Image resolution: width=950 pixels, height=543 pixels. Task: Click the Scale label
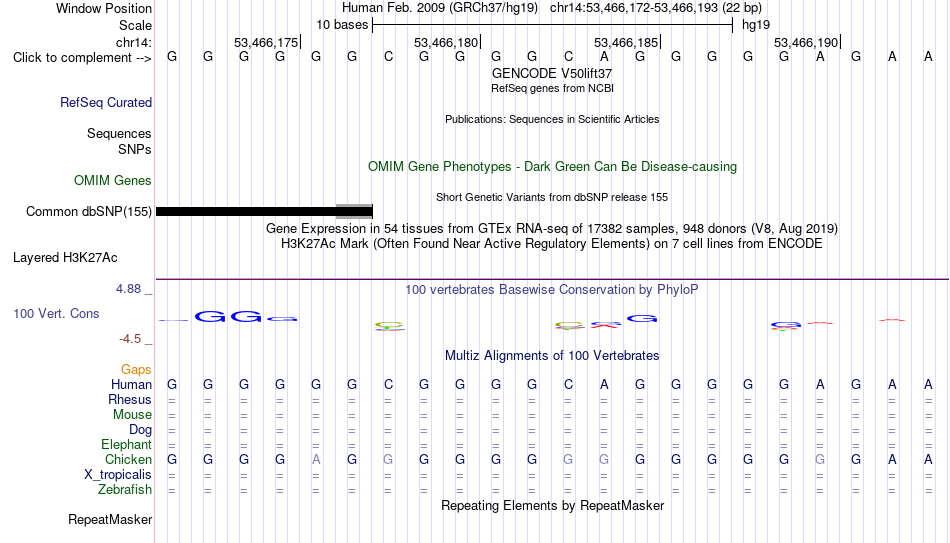(136, 25)
